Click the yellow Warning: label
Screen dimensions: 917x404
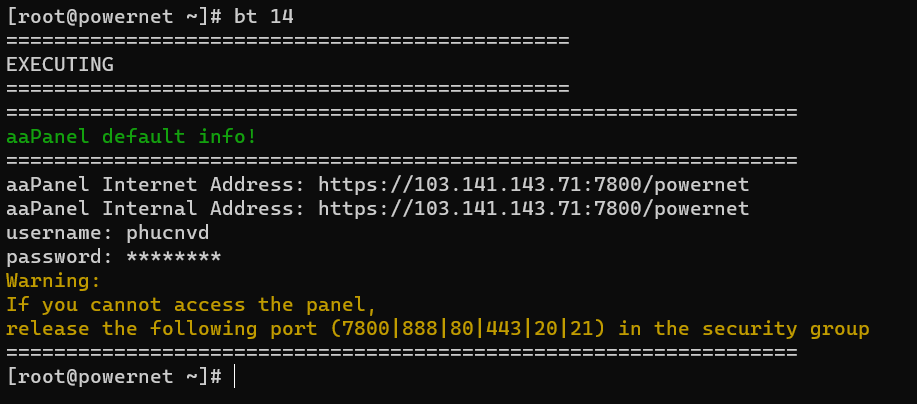coord(54,281)
